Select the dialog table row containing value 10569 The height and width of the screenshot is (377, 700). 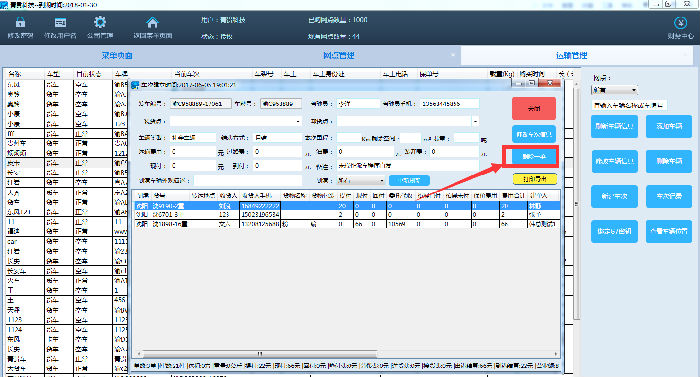(x=346, y=224)
